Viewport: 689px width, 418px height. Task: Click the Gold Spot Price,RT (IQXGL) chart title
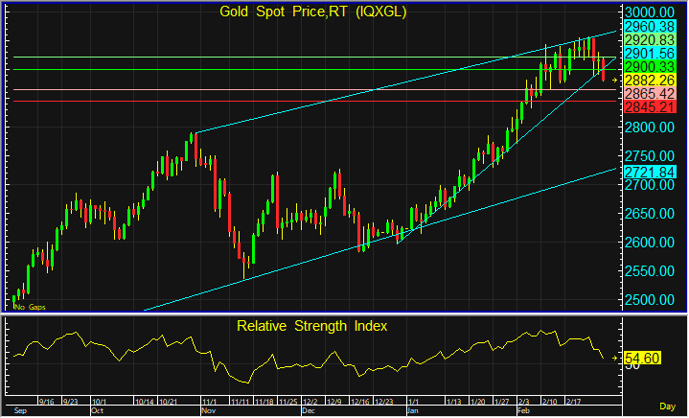[x=313, y=12]
